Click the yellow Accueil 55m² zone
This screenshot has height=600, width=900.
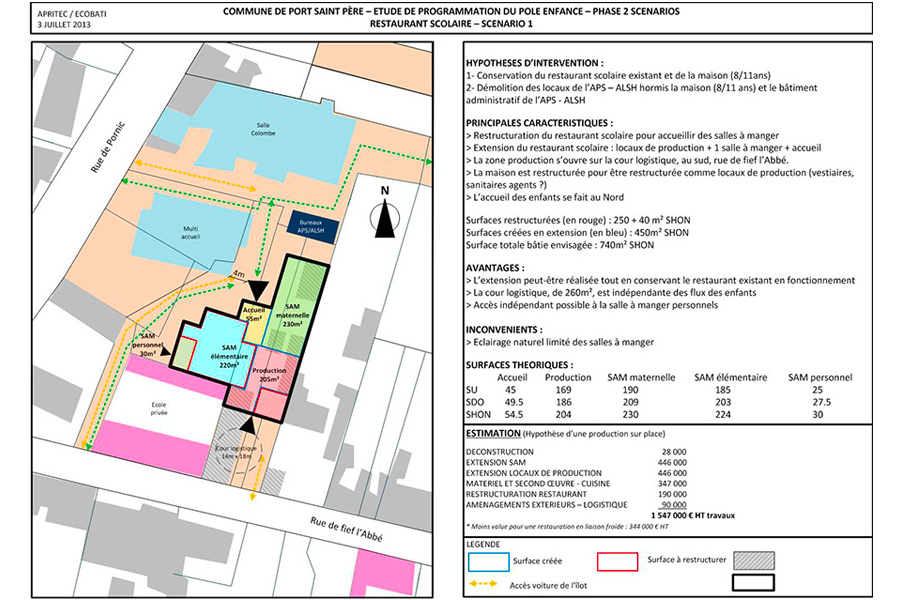point(254,322)
